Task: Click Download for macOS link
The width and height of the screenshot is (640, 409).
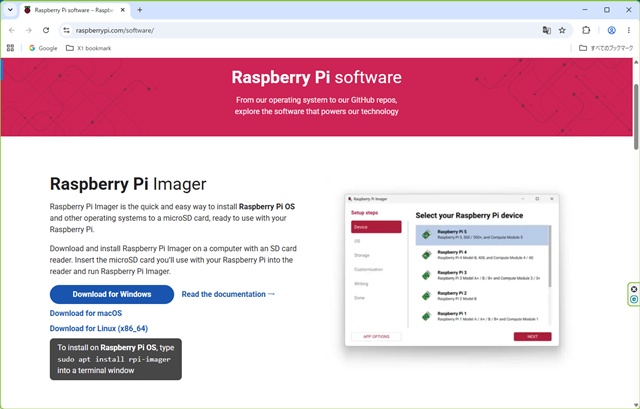Action: (x=86, y=313)
